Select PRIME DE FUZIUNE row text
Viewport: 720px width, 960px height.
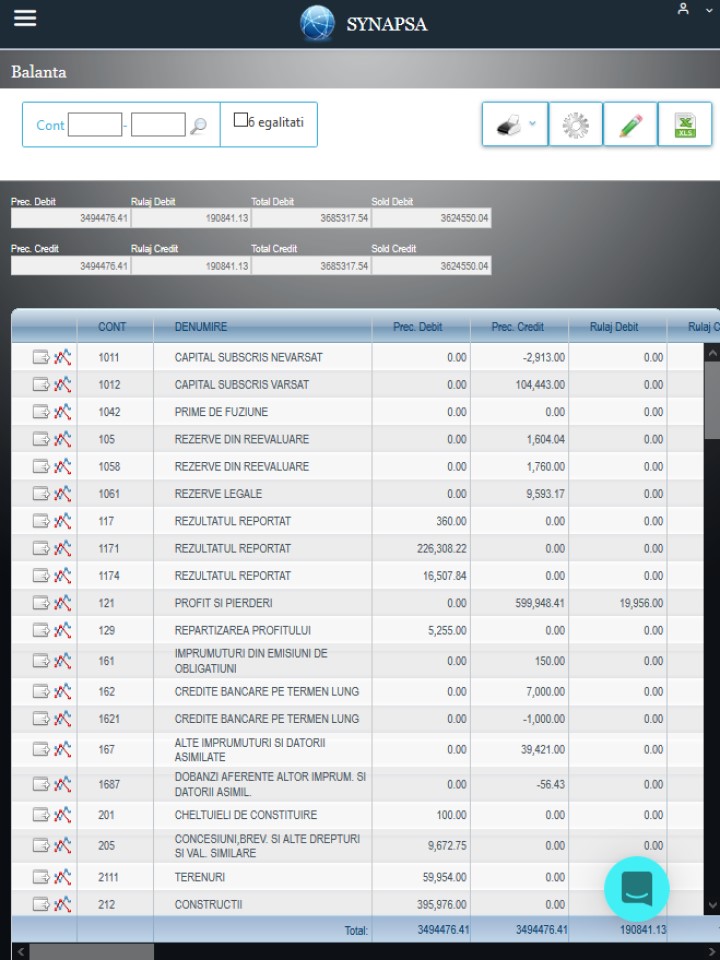221,411
